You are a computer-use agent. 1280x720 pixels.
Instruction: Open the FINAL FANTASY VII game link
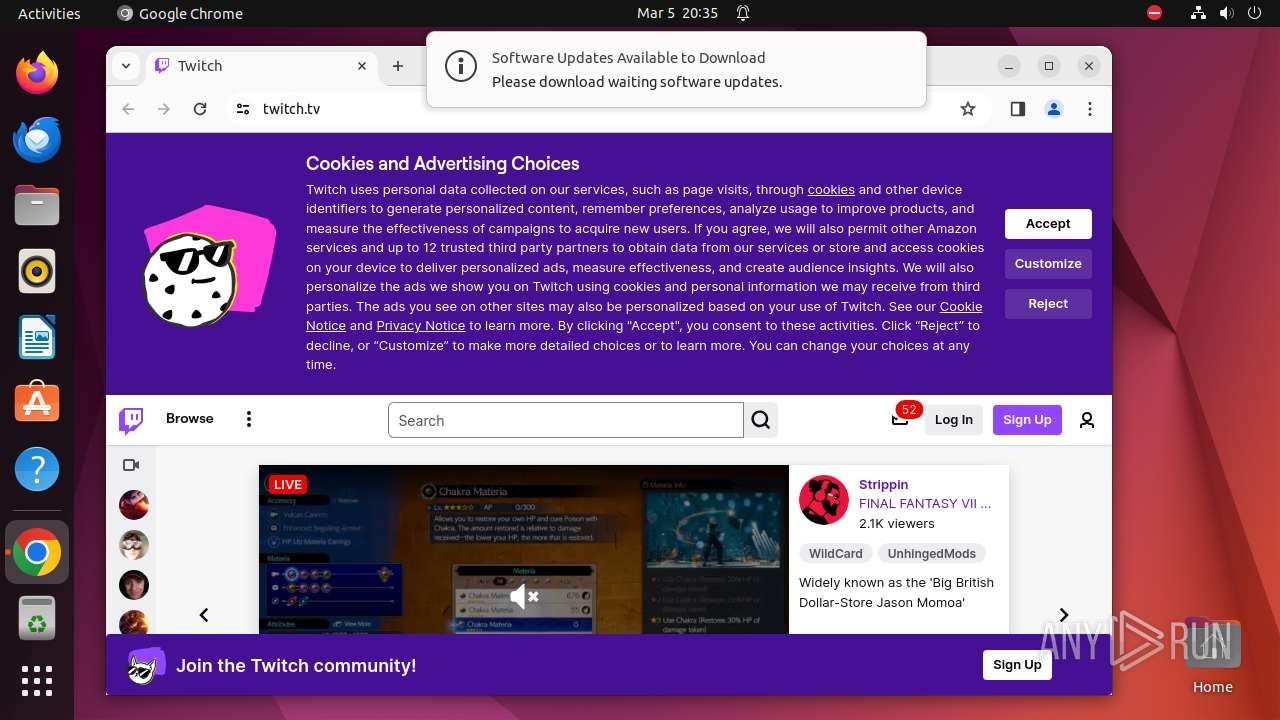925,504
